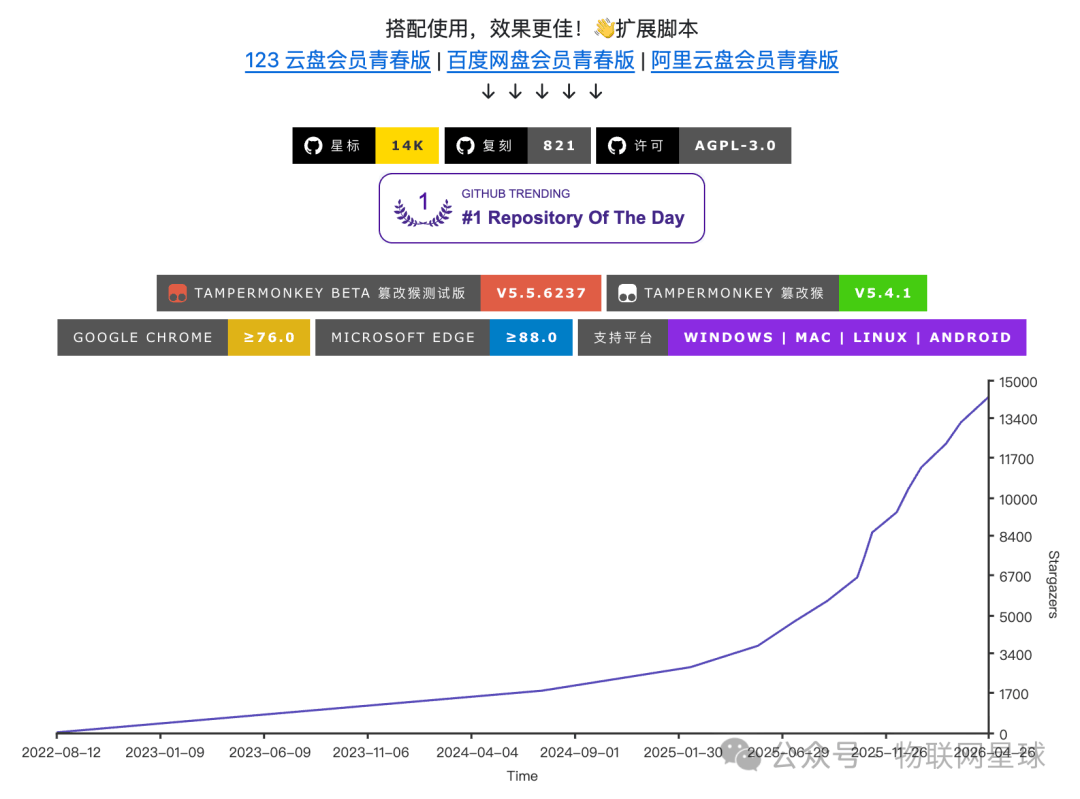Screen dimensions: 1080x799
Task: Click the 搭配使用，效果更佳 heading text
Action: 484,28
